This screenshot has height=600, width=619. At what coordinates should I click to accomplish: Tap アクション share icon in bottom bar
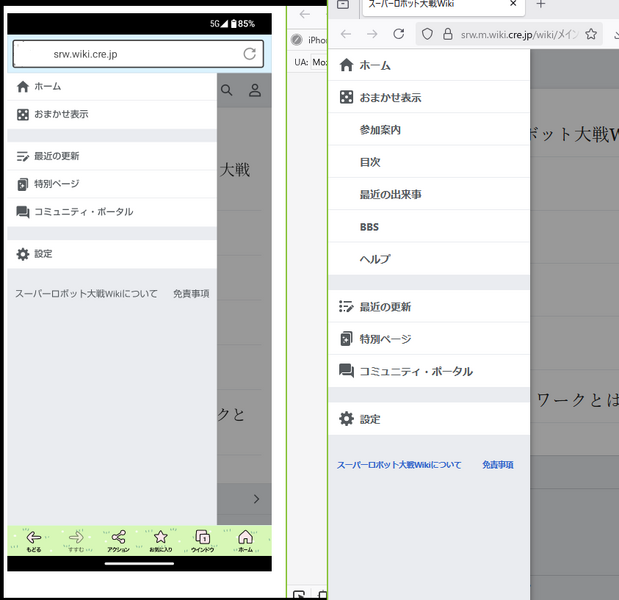pyautogui.click(x=118, y=540)
